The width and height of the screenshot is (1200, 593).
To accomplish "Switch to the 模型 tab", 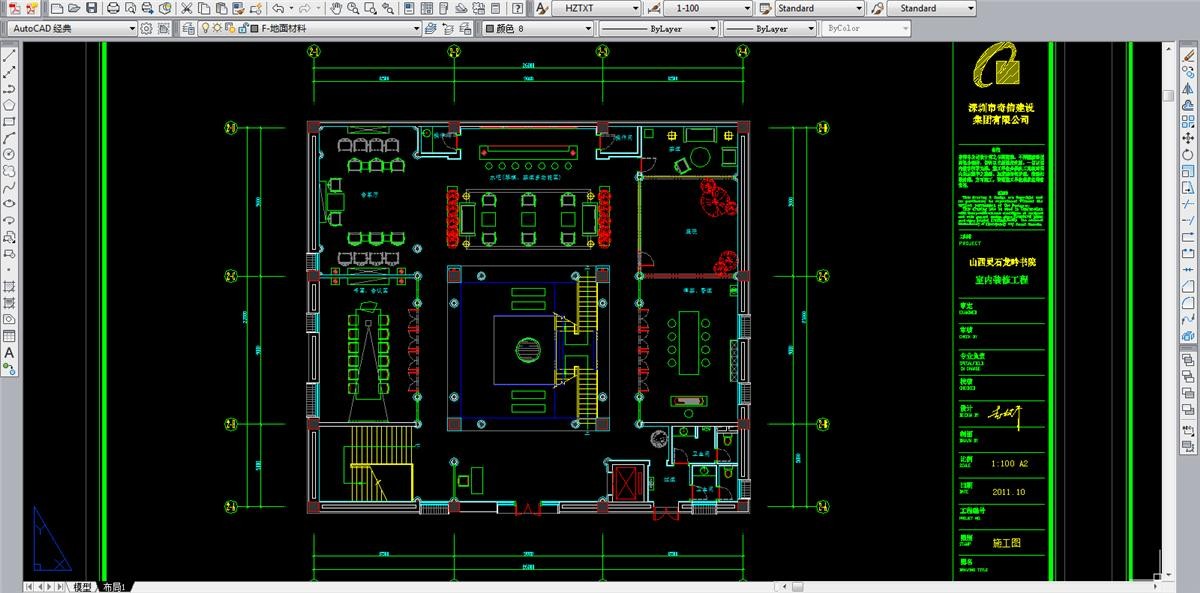I will (82, 587).
